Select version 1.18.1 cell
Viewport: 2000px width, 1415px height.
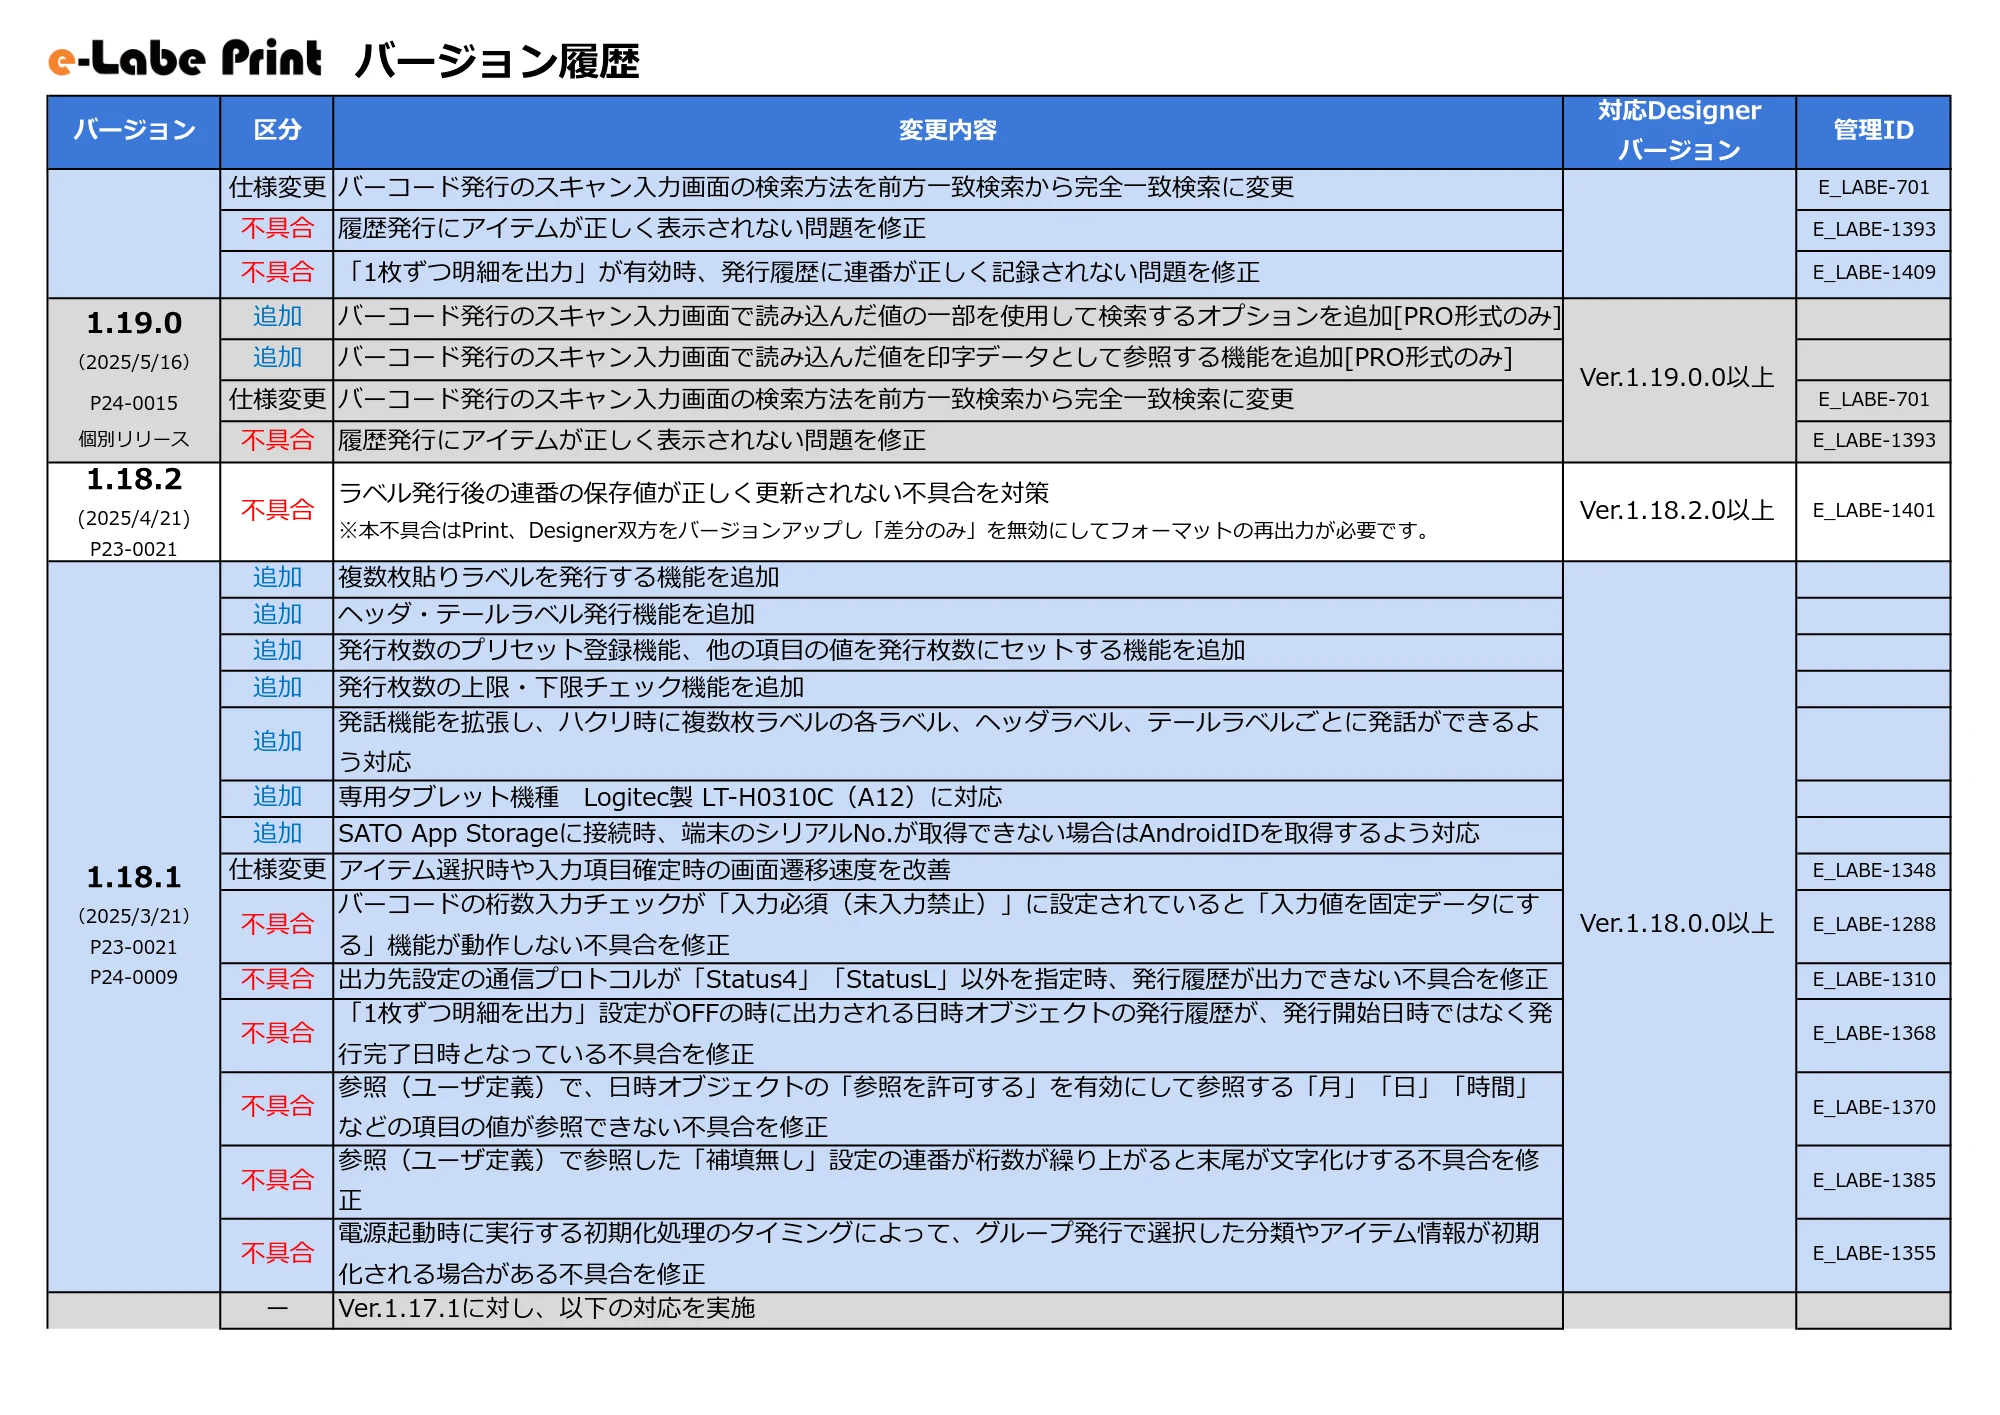[x=134, y=926]
